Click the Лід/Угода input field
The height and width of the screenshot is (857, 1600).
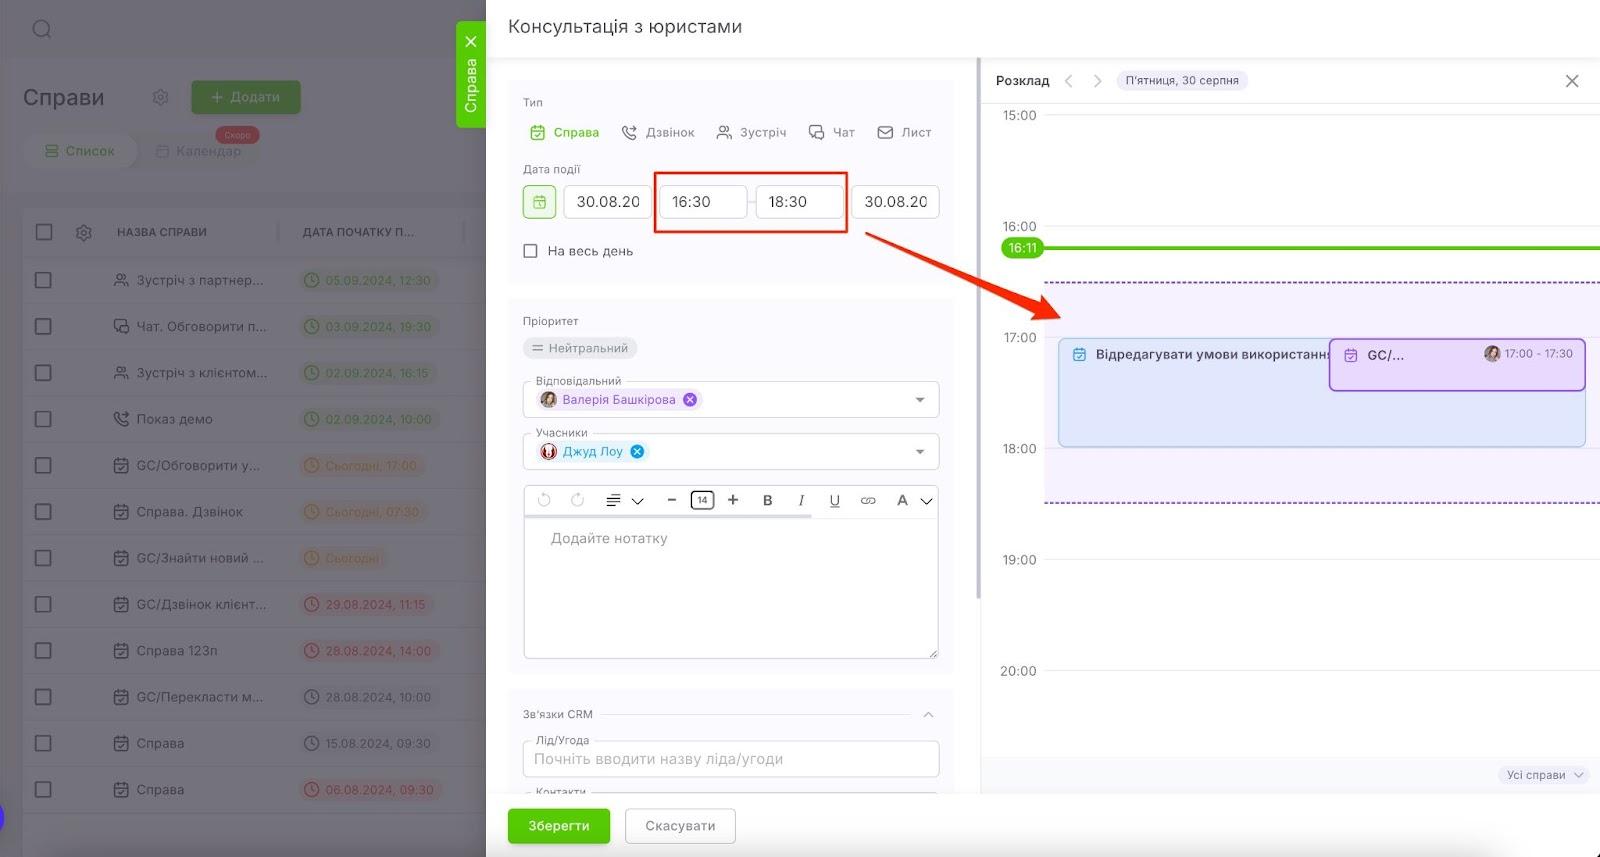pyautogui.click(x=731, y=759)
